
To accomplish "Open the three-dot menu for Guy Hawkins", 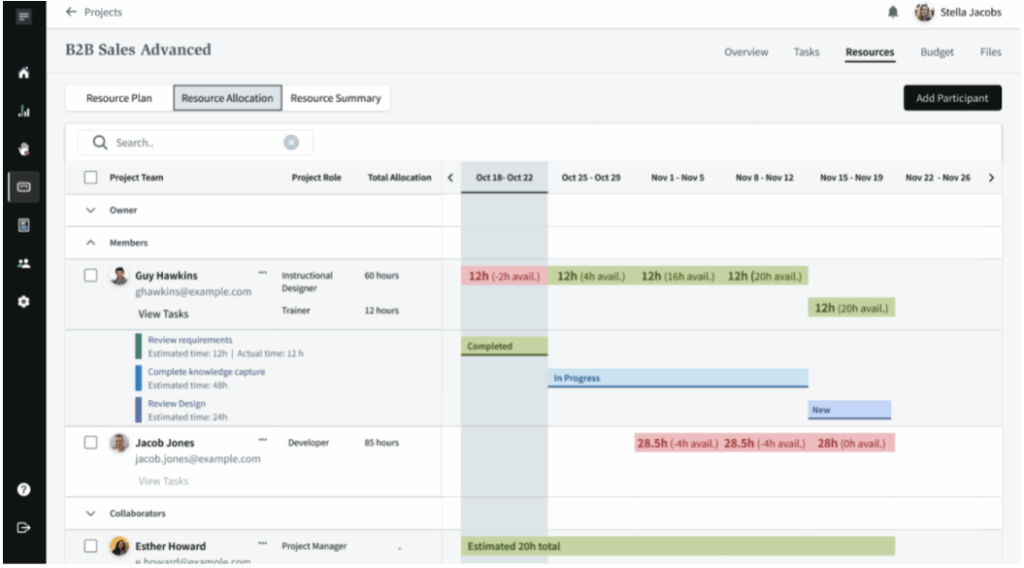I will pyautogui.click(x=263, y=272).
